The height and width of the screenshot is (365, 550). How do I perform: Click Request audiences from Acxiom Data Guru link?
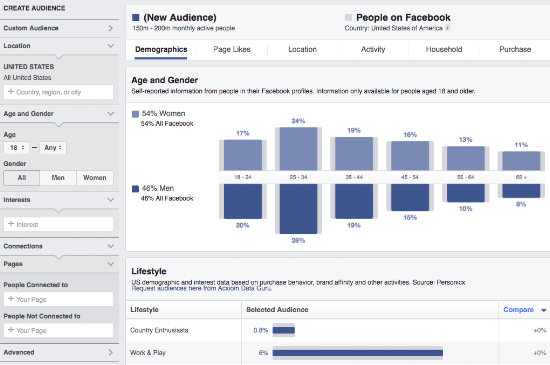click(202, 288)
